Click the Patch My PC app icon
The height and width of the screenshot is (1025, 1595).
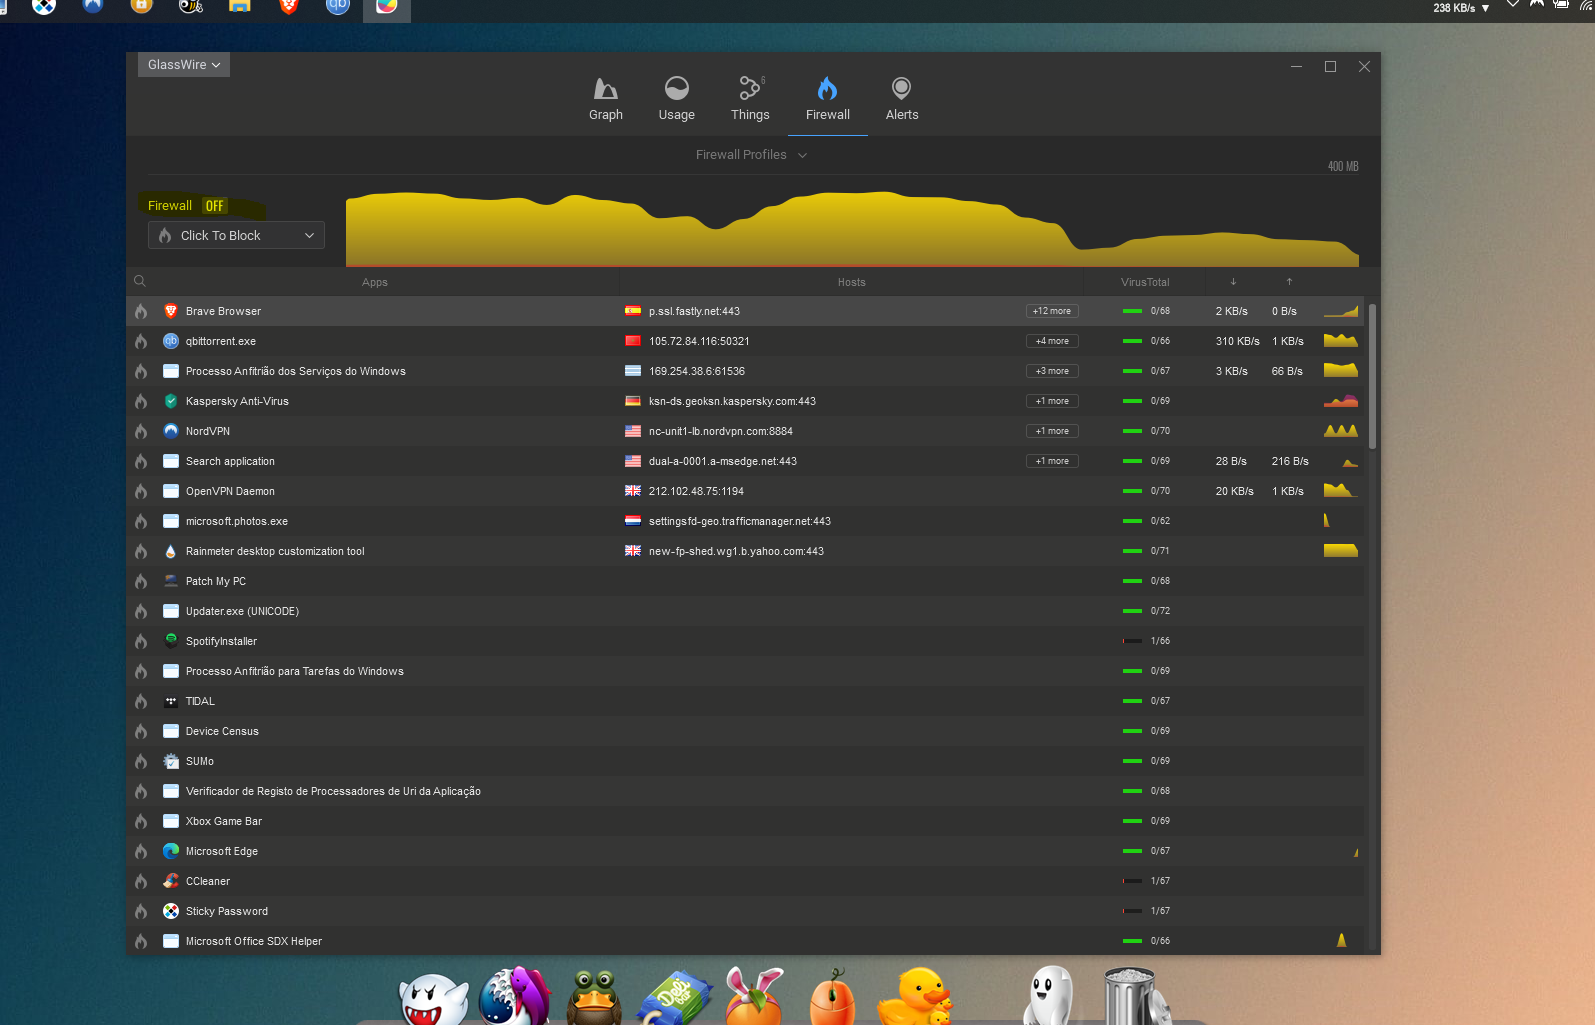(171, 581)
